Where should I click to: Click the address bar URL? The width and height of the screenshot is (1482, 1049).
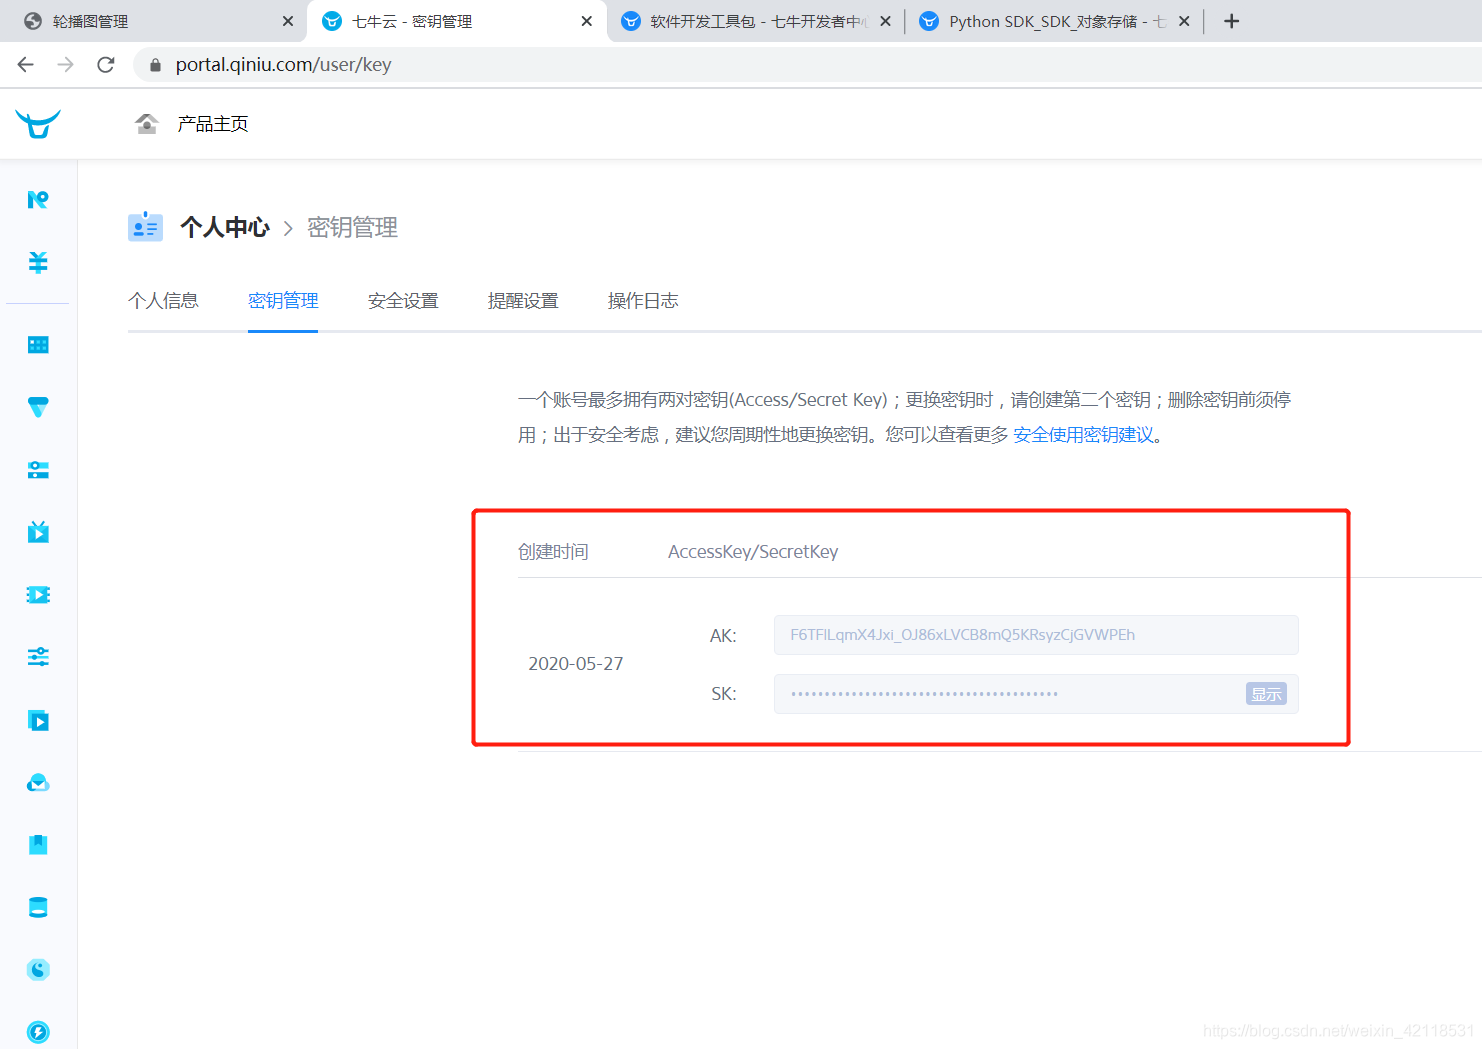[283, 65]
